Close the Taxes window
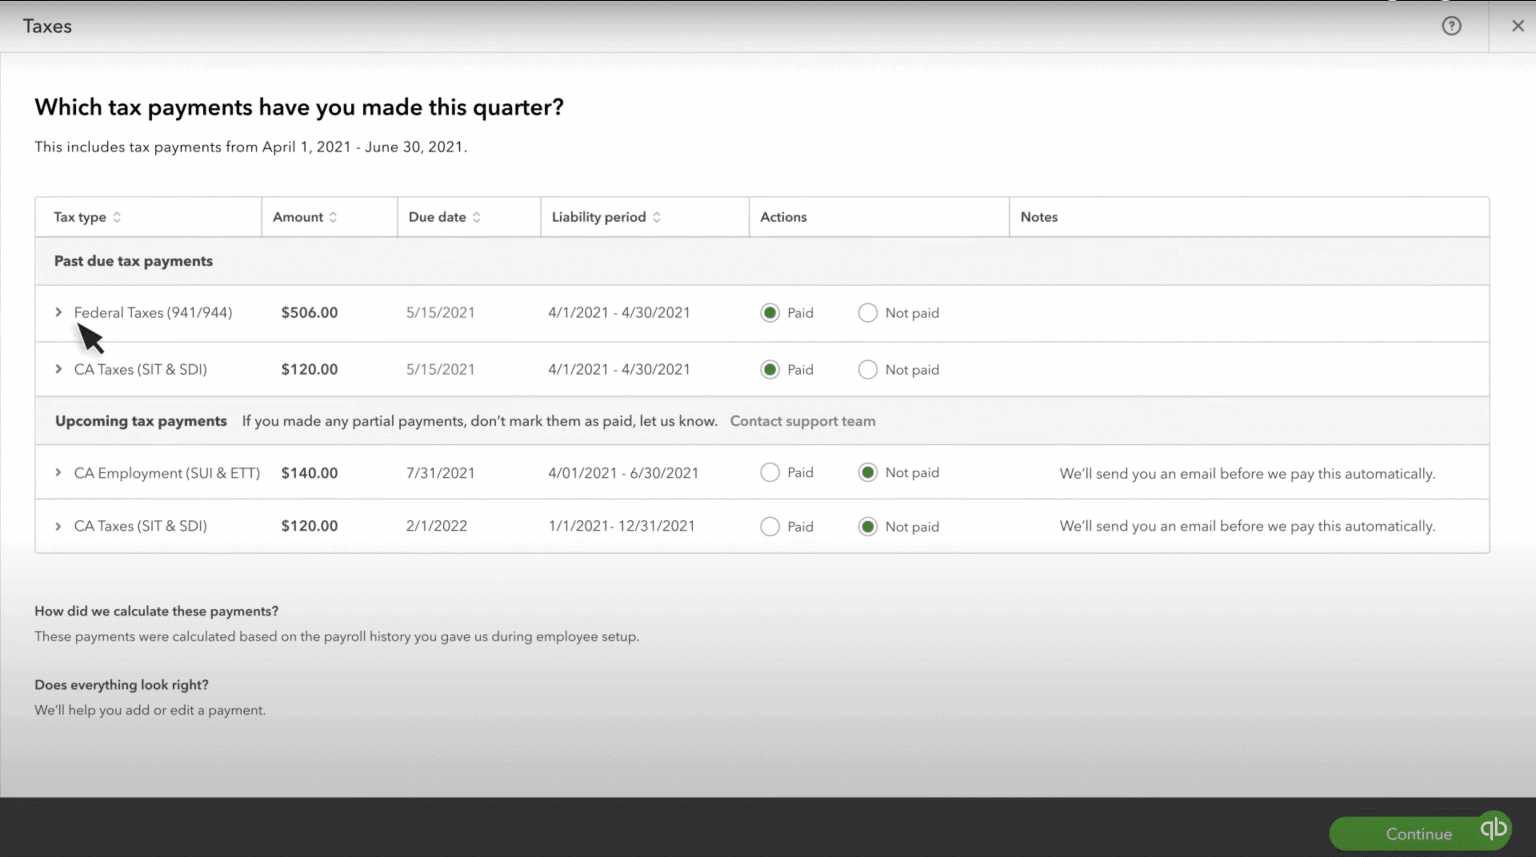Viewport: 1536px width, 857px height. tap(1518, 26)
